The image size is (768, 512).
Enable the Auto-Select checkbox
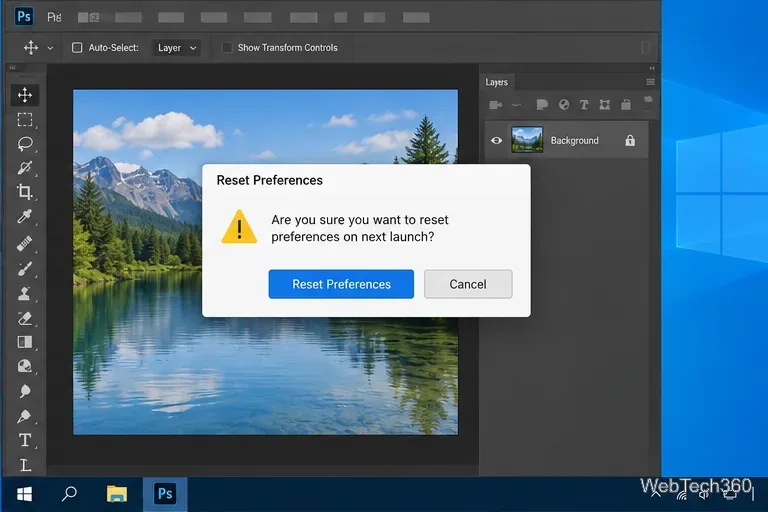tap(77, 48)
